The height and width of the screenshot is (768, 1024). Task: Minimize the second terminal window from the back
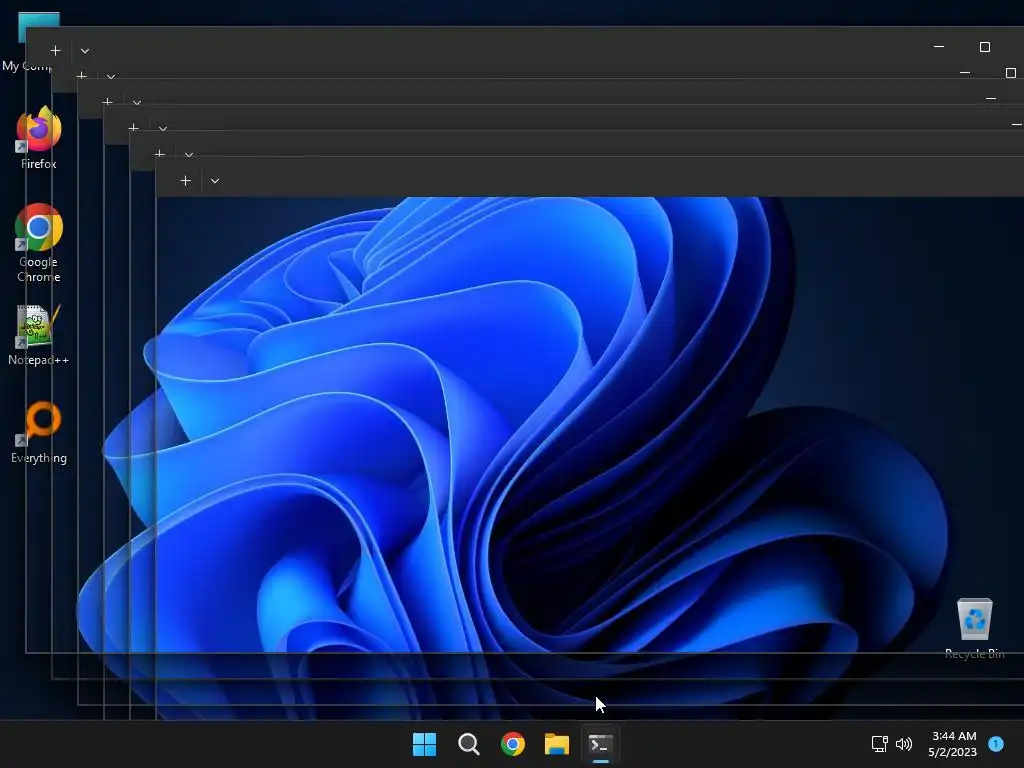tap(965, 72)
